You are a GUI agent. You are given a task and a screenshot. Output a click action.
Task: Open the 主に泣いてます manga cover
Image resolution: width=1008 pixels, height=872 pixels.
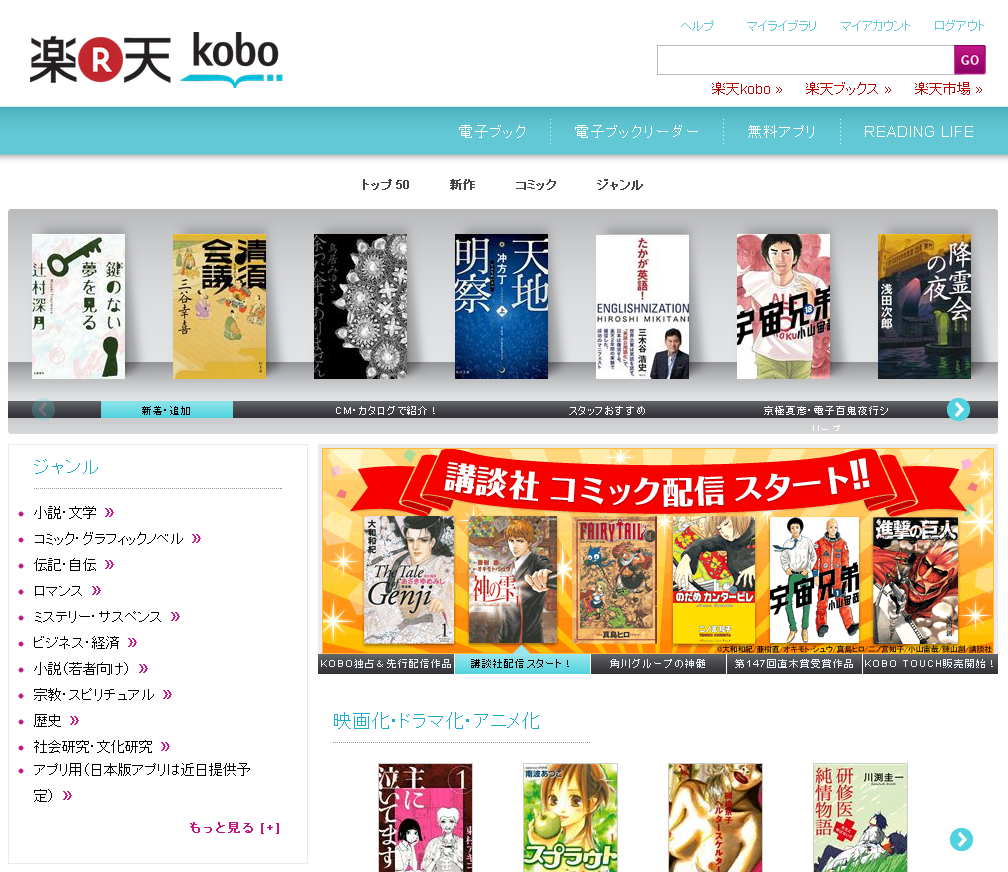tap(425, 817)
